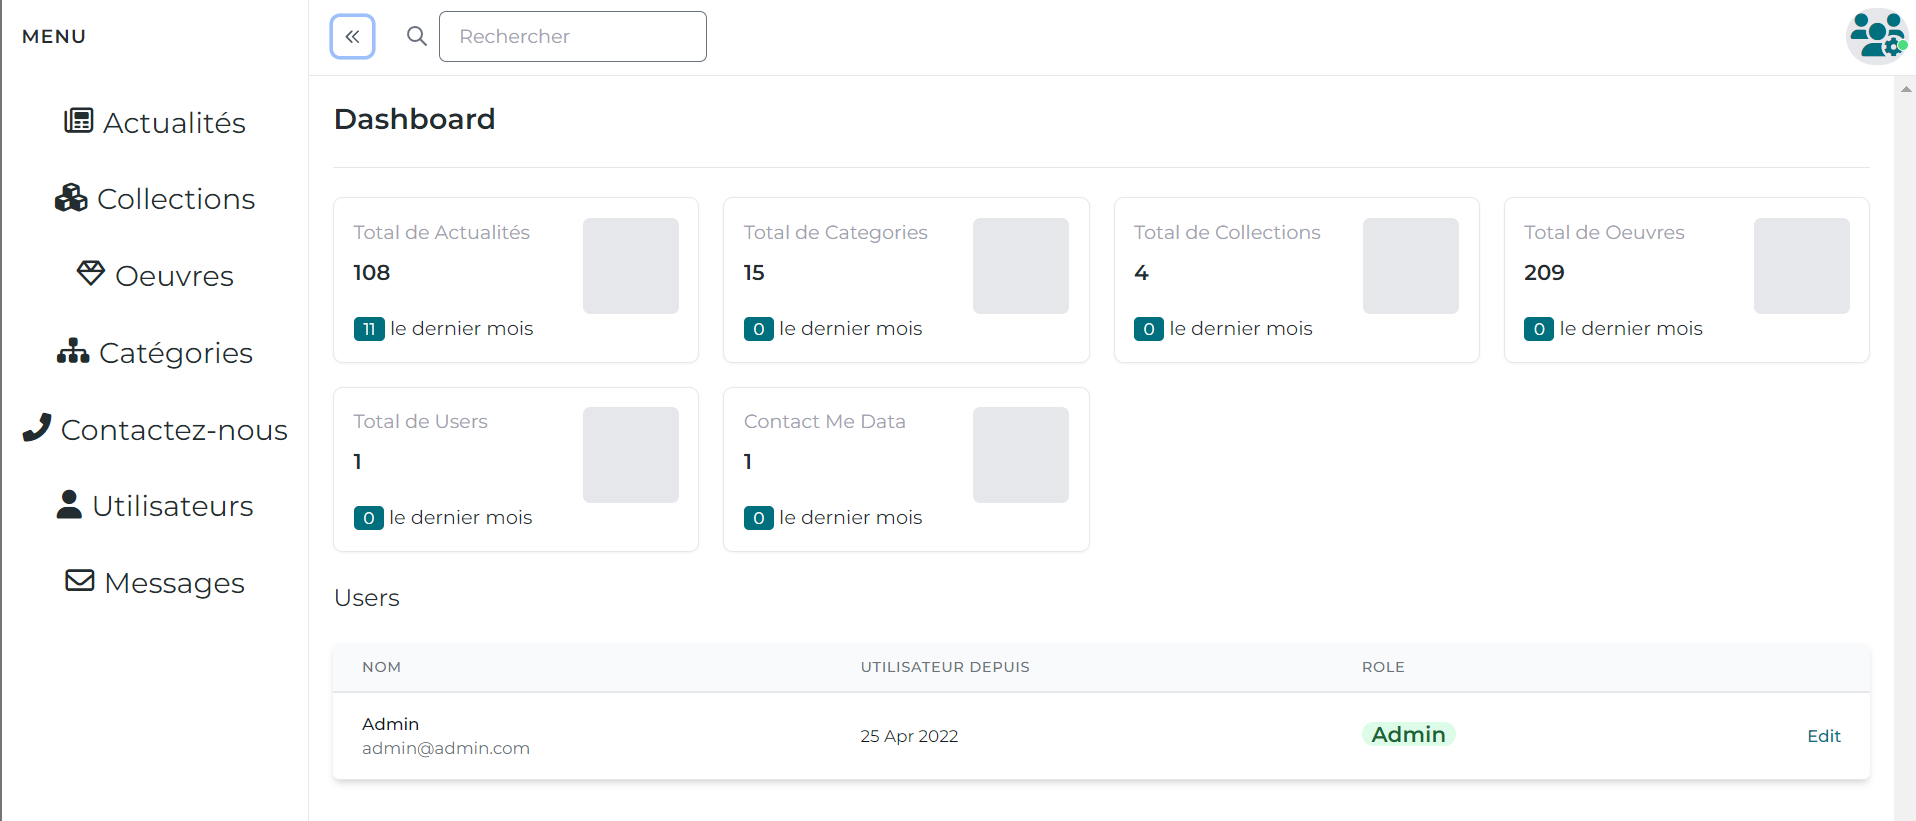Screen dimensions: 1916x821
Task: Click the 108 Actualités total value
Action: coord(372,272)
